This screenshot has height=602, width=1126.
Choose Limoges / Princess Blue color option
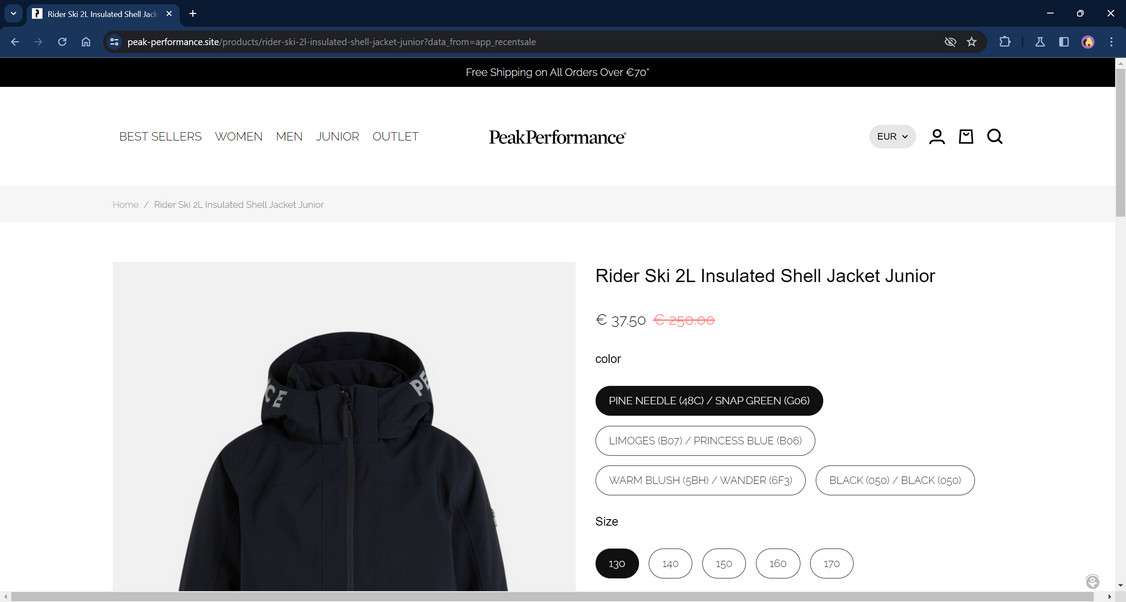coord(705,440)
